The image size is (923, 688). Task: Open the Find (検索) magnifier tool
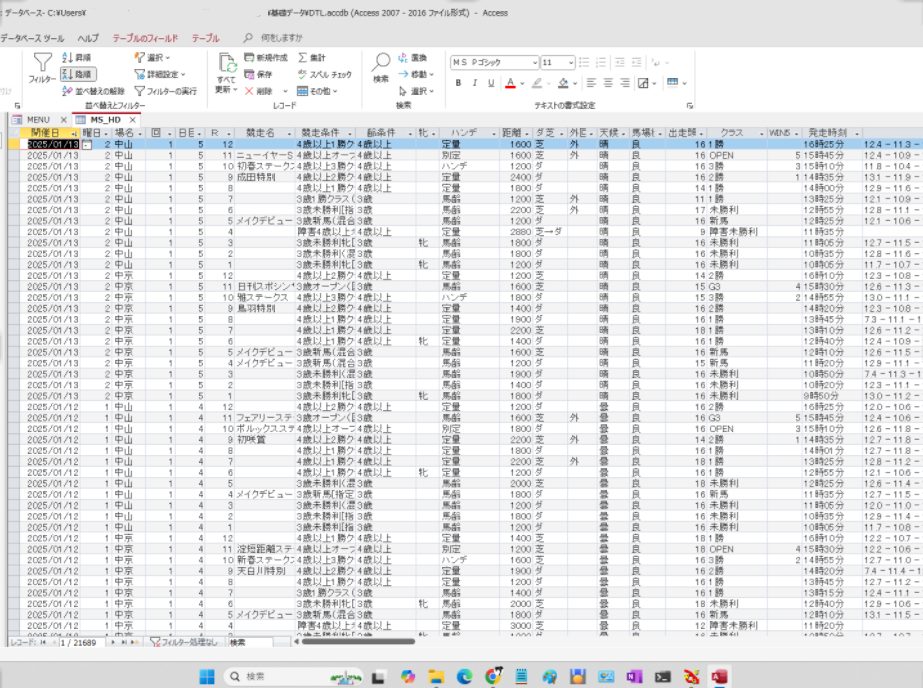click(x=381, y=64)
